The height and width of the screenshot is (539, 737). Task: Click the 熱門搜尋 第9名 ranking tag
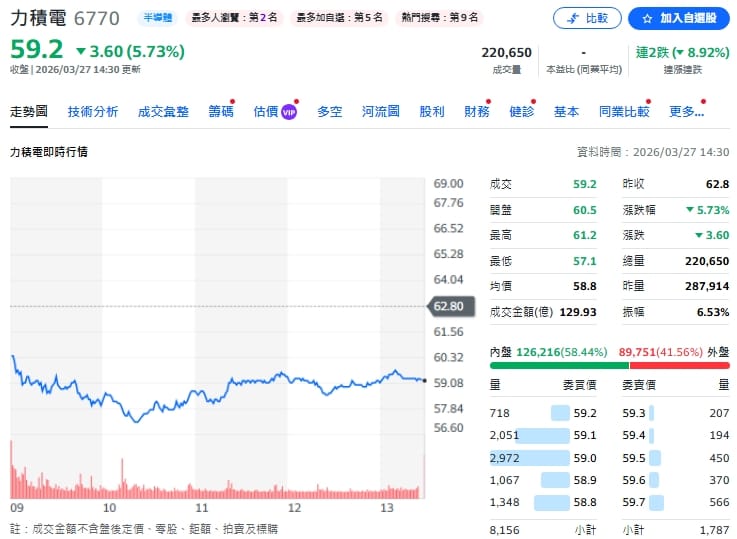tap(440, 18)
